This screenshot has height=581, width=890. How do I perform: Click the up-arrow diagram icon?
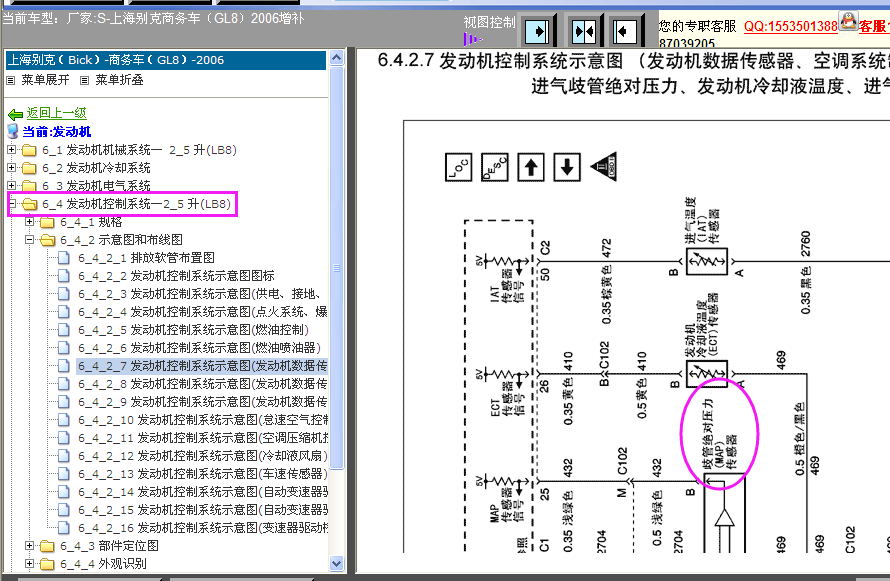tap(531, 167)
